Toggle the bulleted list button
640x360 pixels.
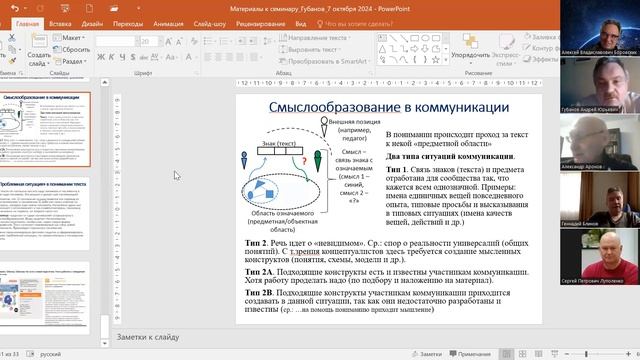point(209,41)
